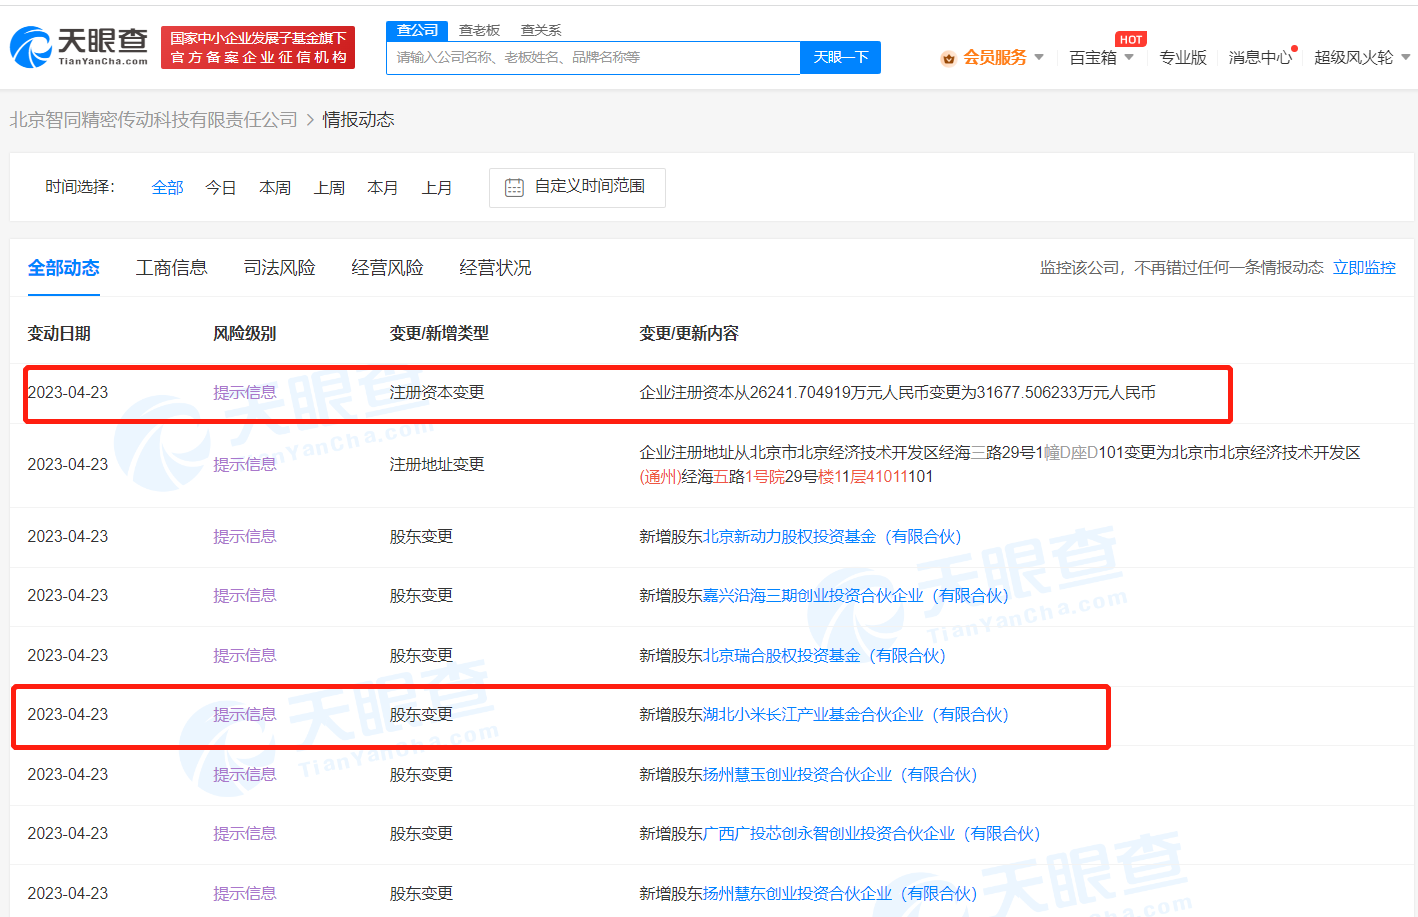Click the 变动日期 column header
This screenshot has width=1418, height=917.
(59, 334)
